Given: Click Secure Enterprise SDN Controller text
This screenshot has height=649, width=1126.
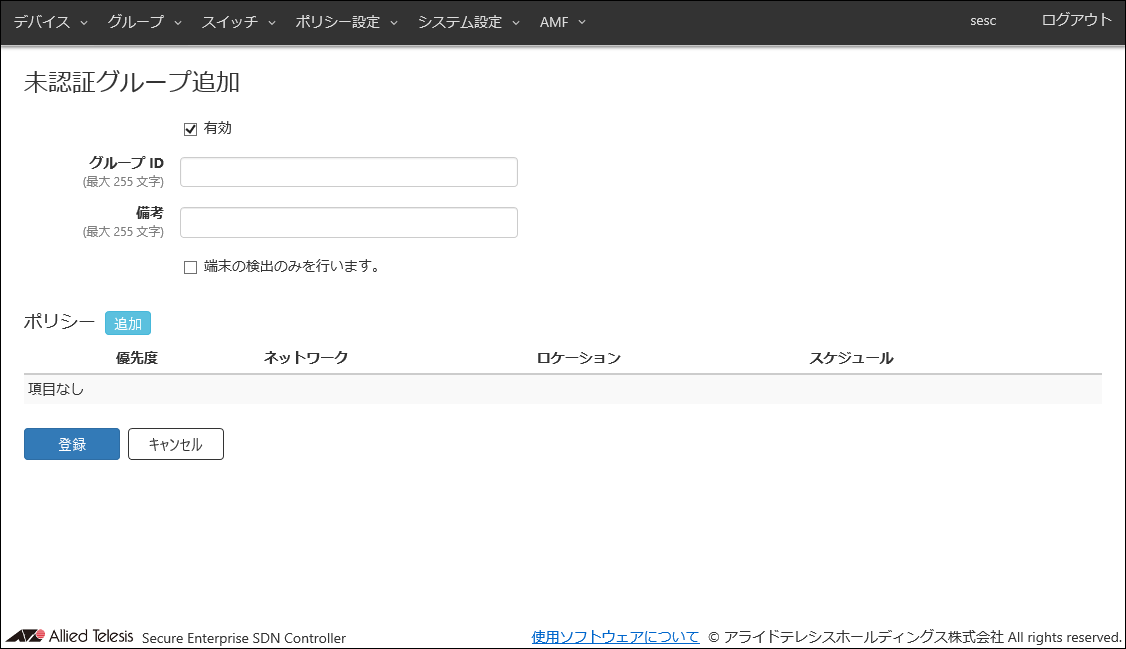Looking at the screenshot, I should click(244, 638).
